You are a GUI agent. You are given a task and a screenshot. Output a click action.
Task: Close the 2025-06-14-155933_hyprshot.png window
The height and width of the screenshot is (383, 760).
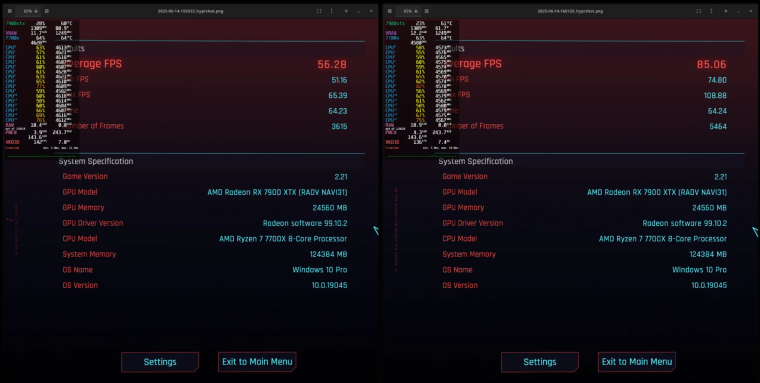[371, 11]
